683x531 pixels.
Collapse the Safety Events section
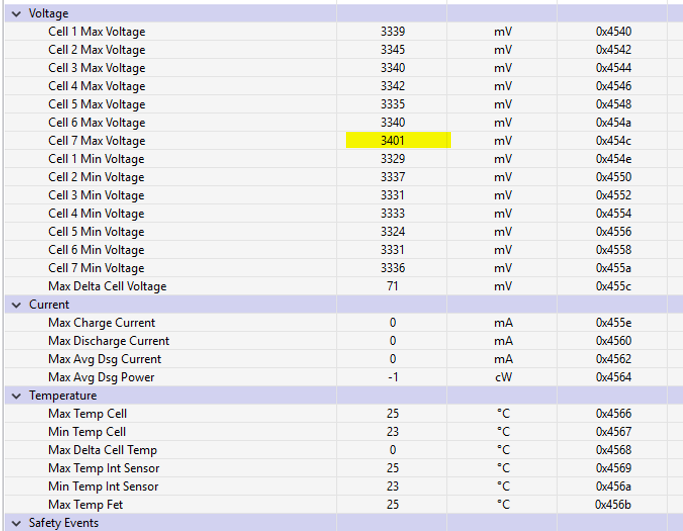pyautogui.click(x=16, y=523)
